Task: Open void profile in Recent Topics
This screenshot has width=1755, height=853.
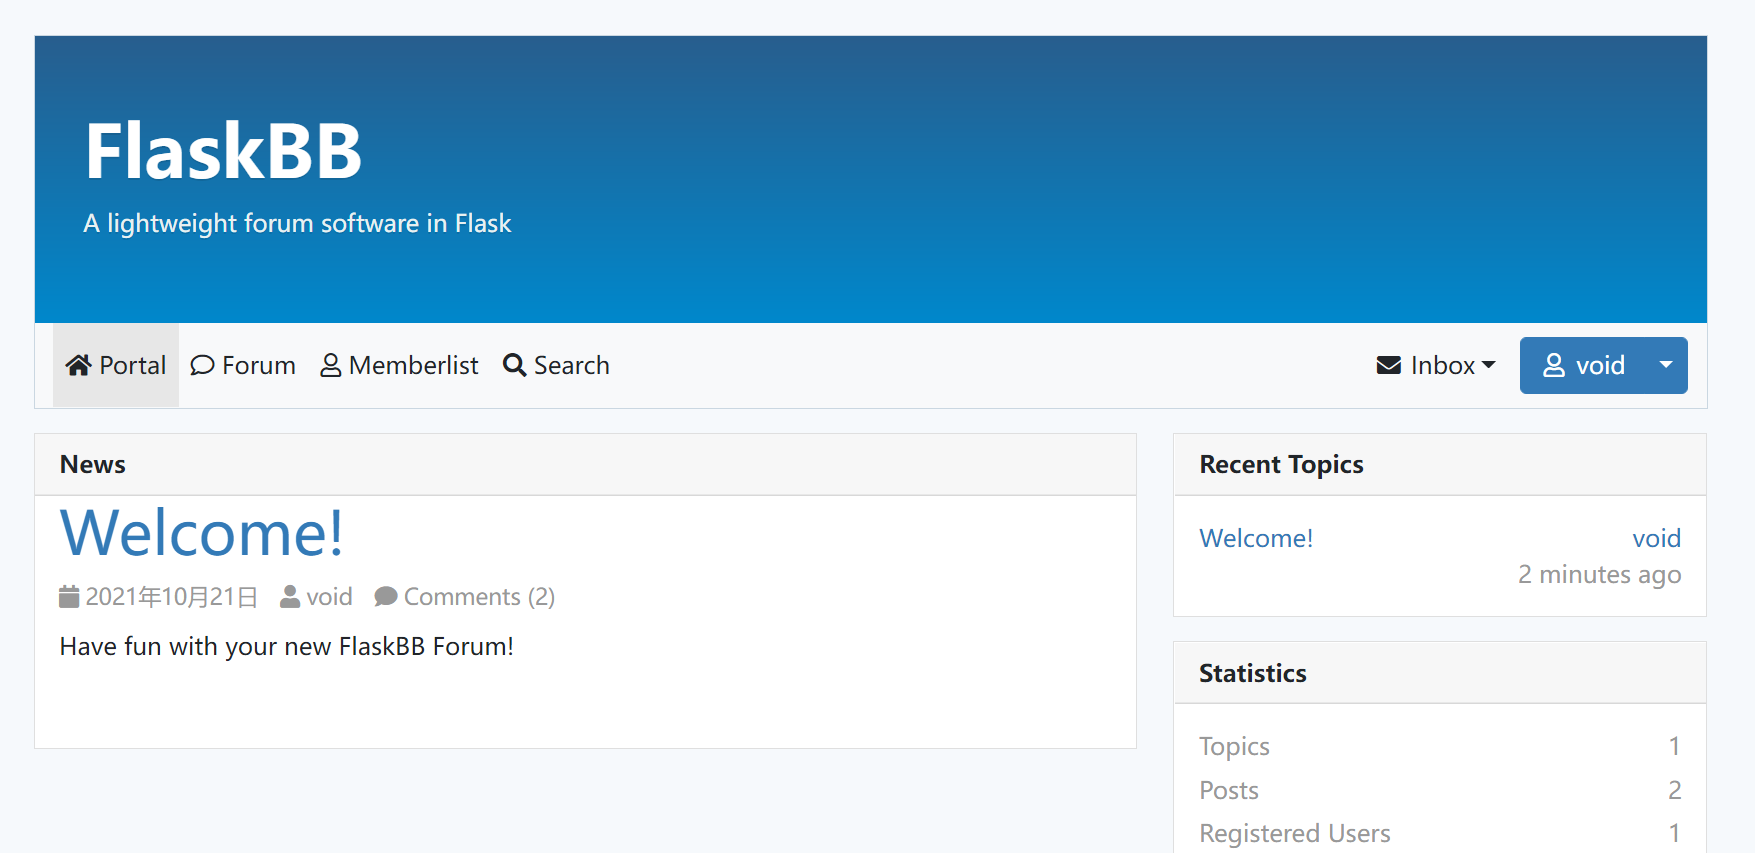Action: (x=1657, y=538)
